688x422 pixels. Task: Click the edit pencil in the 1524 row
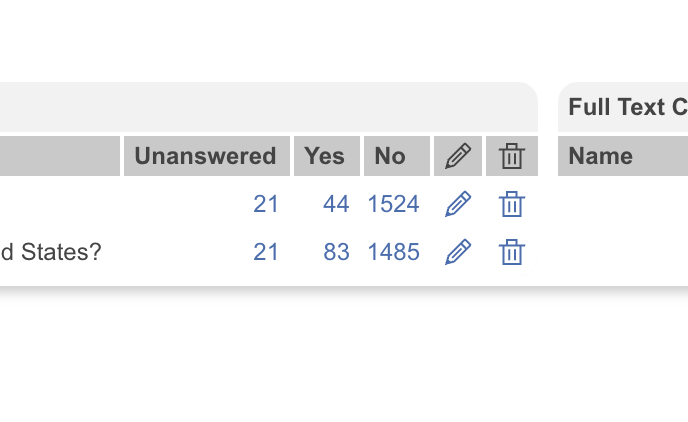pos(457,205)
